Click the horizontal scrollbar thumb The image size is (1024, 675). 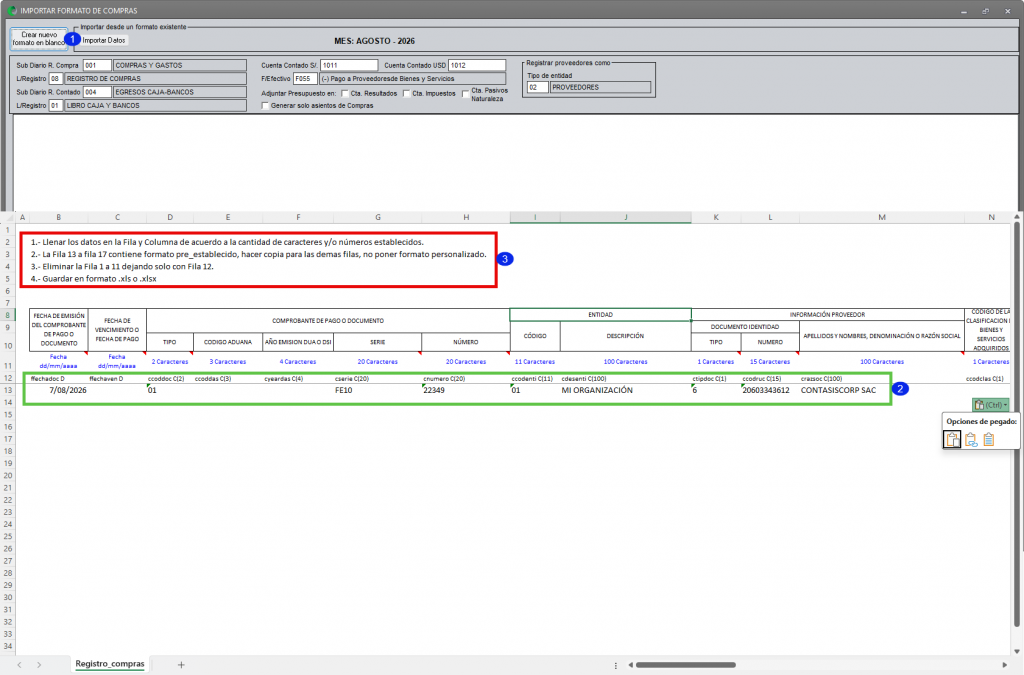(686, 665)
